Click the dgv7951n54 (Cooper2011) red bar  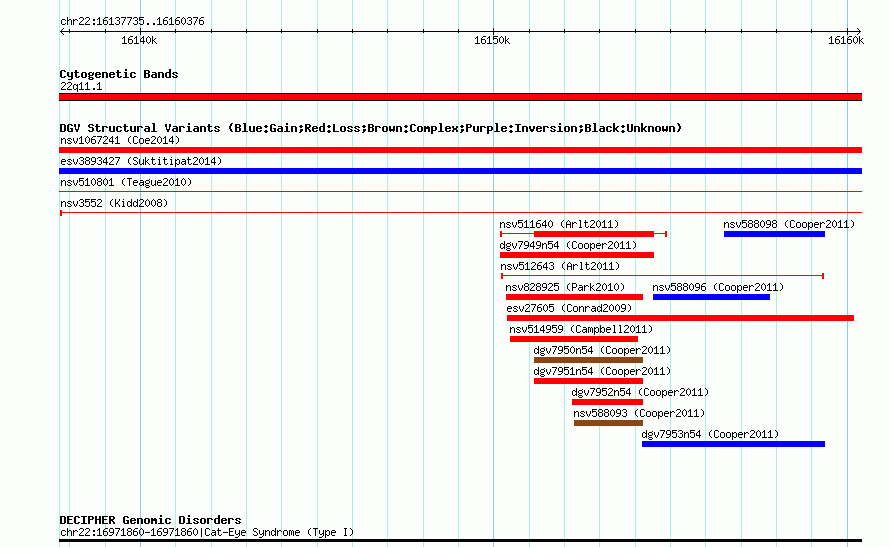pos(588,381)
